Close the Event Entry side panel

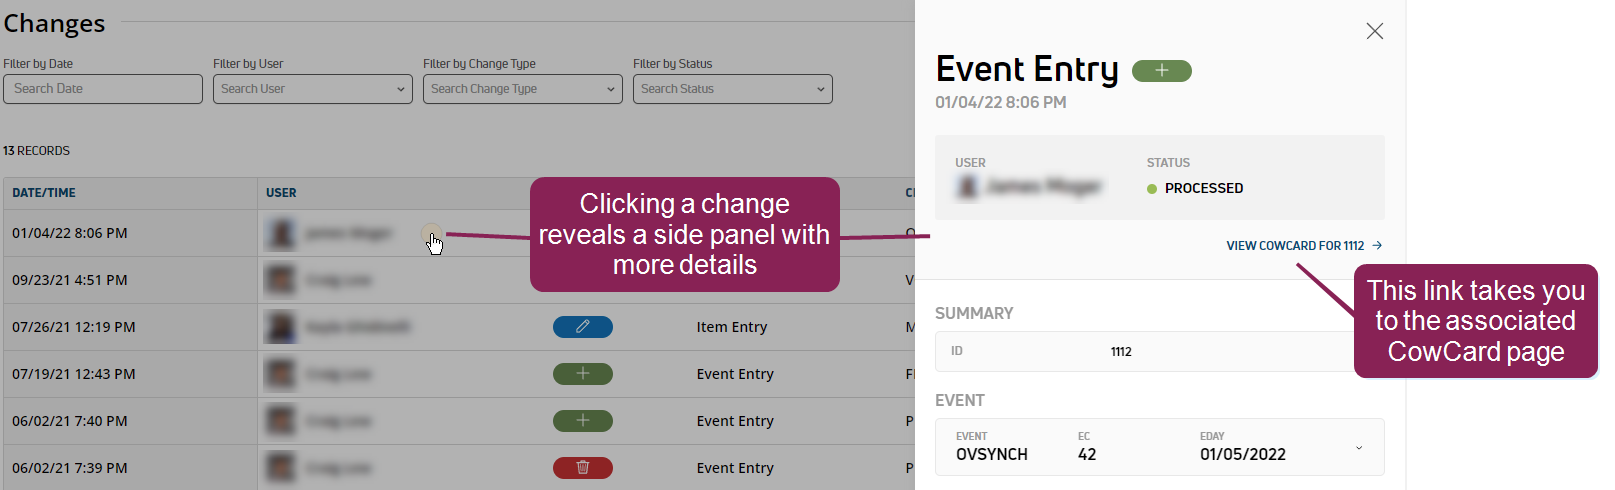1374,31
